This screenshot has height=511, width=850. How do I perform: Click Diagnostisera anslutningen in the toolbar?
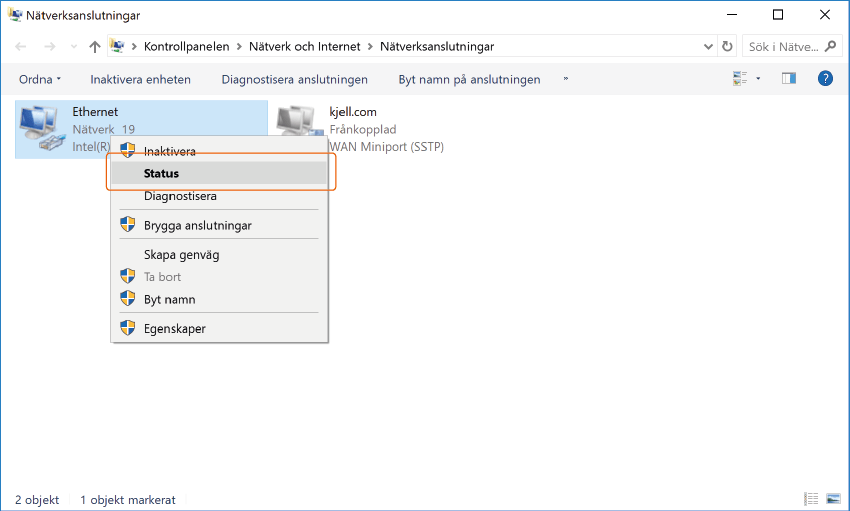coord(294,79)
